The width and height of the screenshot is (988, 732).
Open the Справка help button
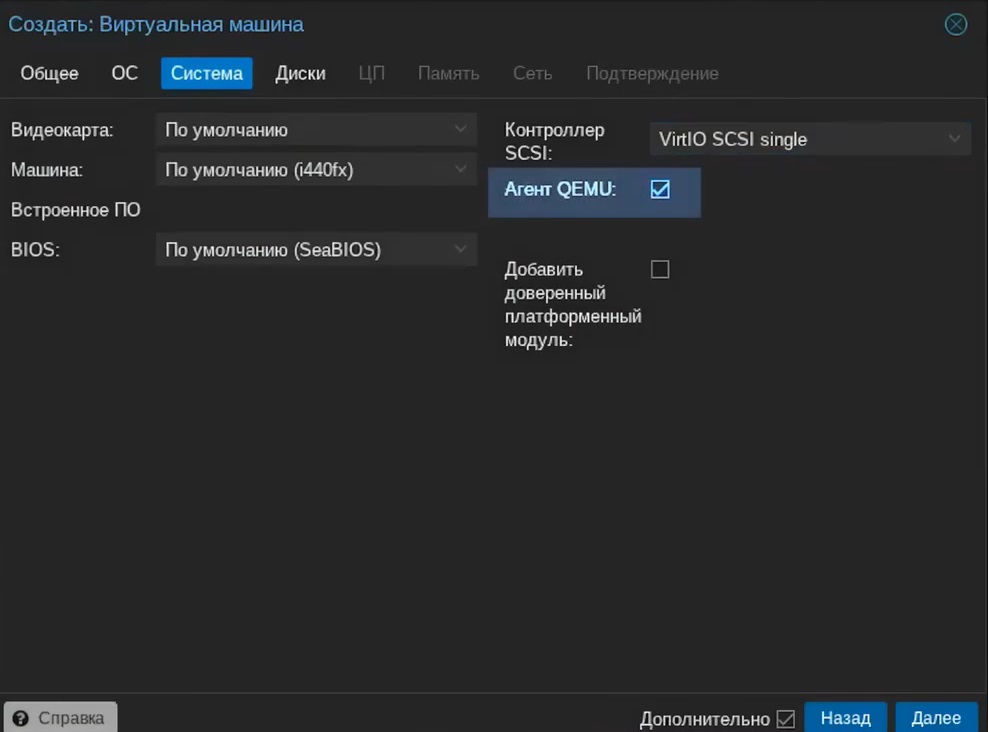coord(60,718)
